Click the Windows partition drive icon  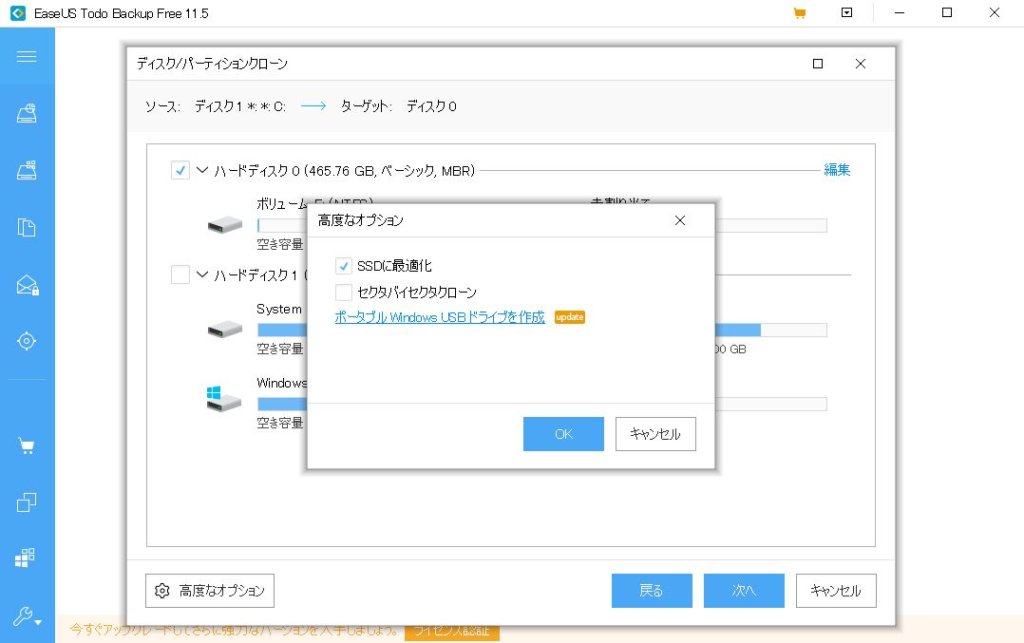[x=223, y=398]
